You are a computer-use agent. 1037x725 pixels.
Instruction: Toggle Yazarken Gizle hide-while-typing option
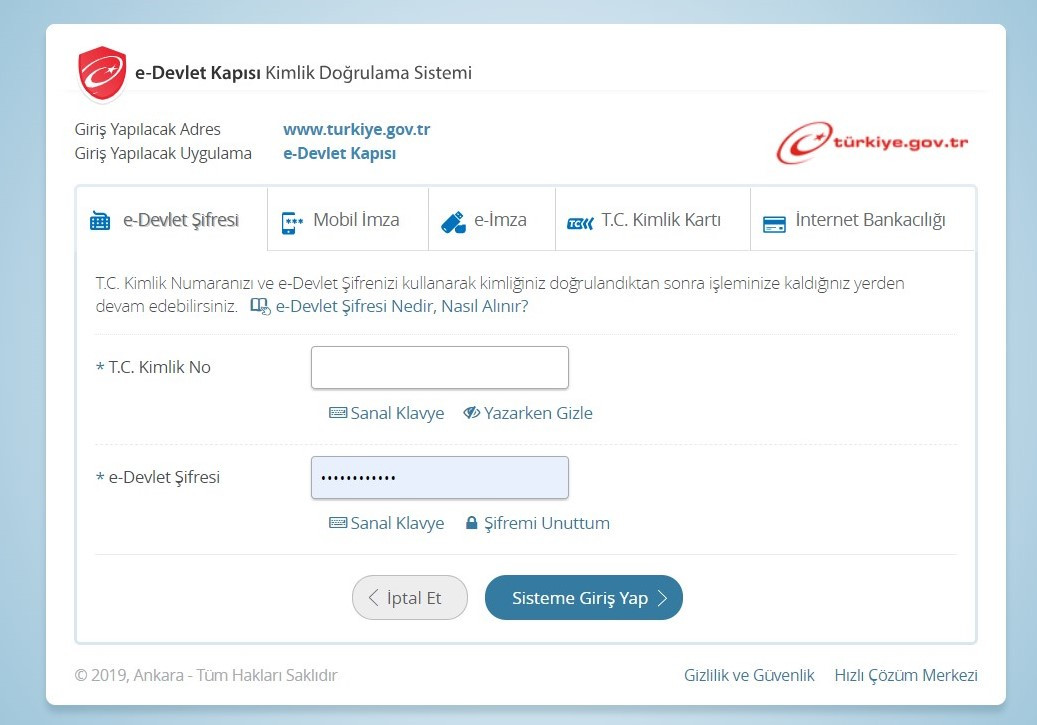tap(528, 413)
